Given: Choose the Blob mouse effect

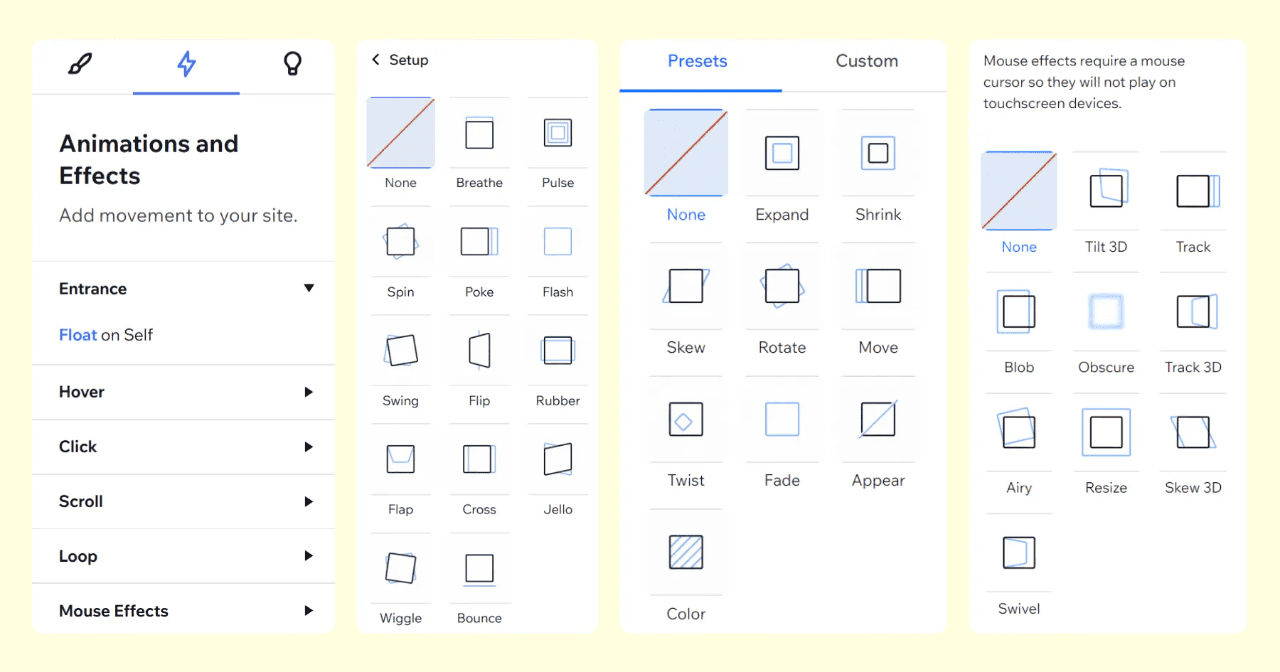Looking at the screenshot, I should pyautogui.click(x=1018, y=311).
